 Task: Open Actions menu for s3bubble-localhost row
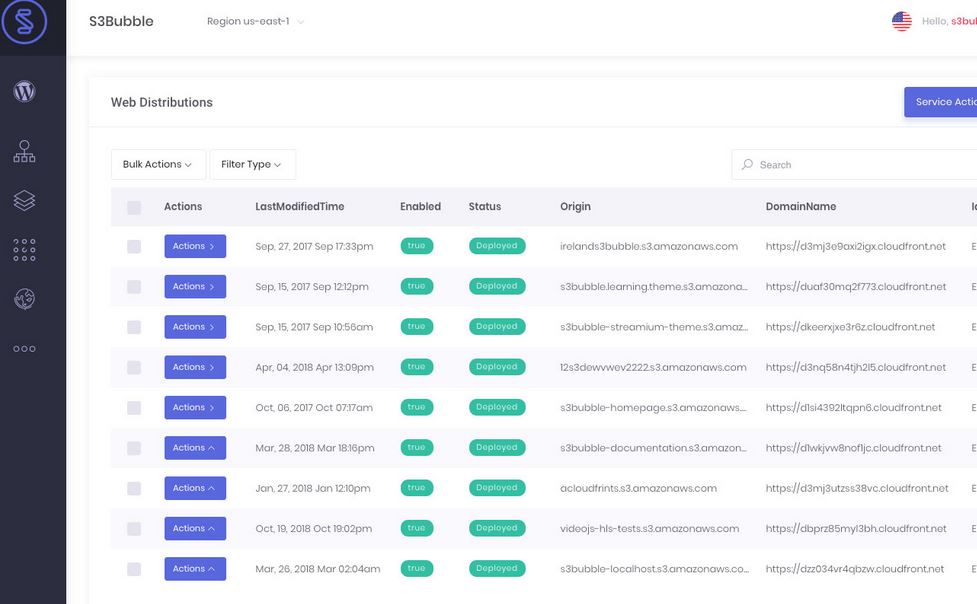195,568
